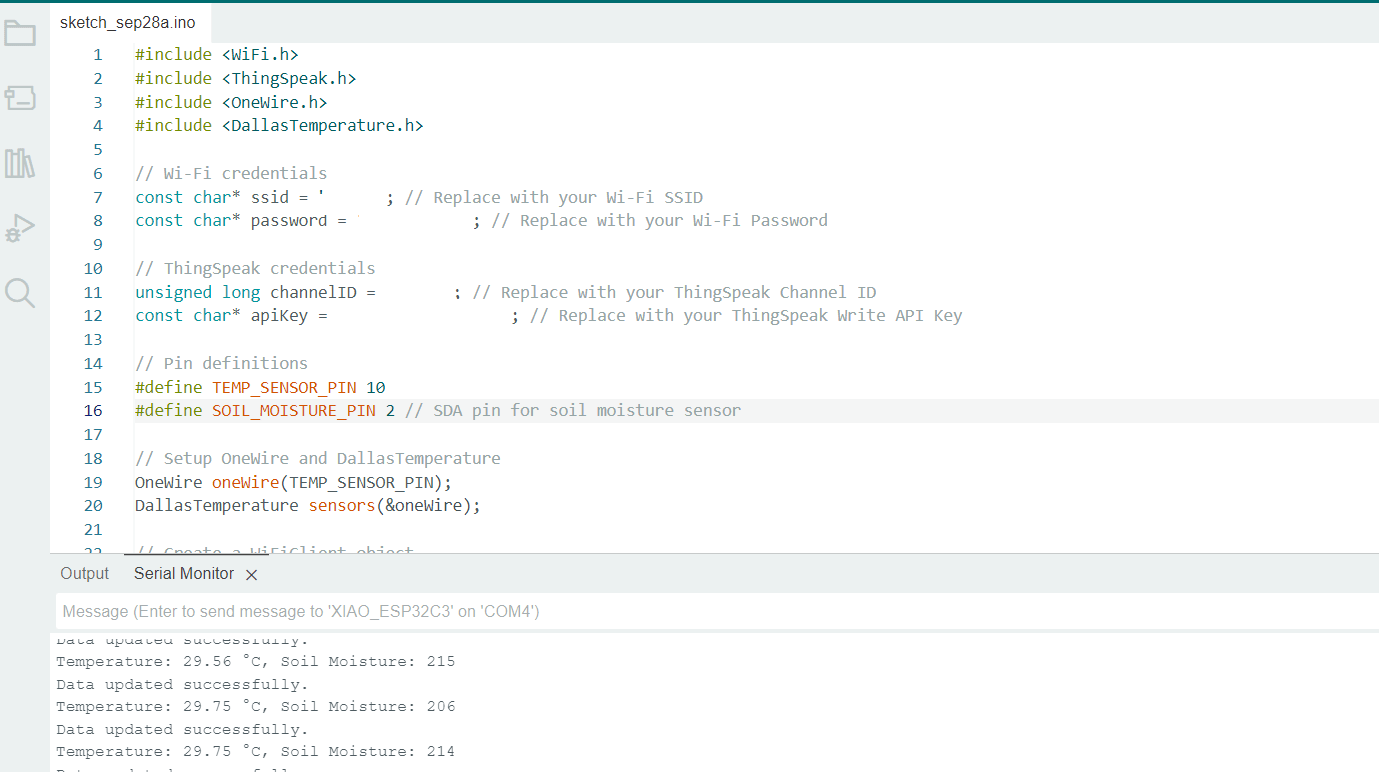Viewport: 1379px width, 772px height.
Task: Click the '// Wi-Fi credentials' comment
Action: 231,174
